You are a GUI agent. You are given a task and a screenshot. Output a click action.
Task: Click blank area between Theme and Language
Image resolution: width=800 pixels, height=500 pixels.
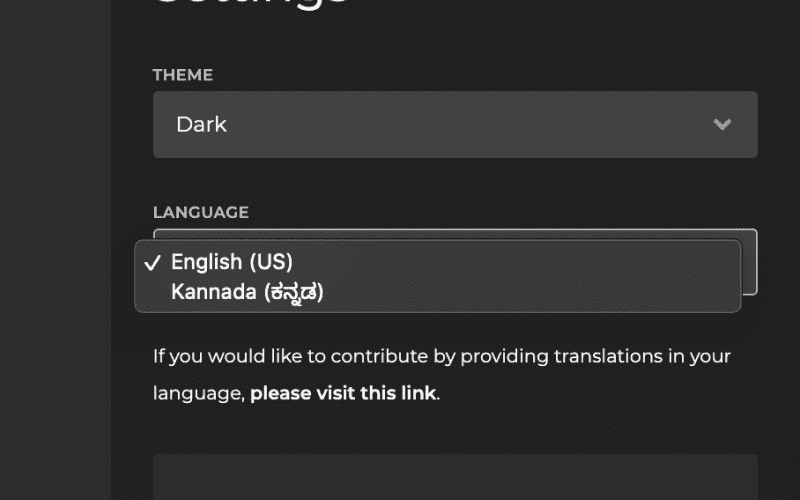click(455, 185)
